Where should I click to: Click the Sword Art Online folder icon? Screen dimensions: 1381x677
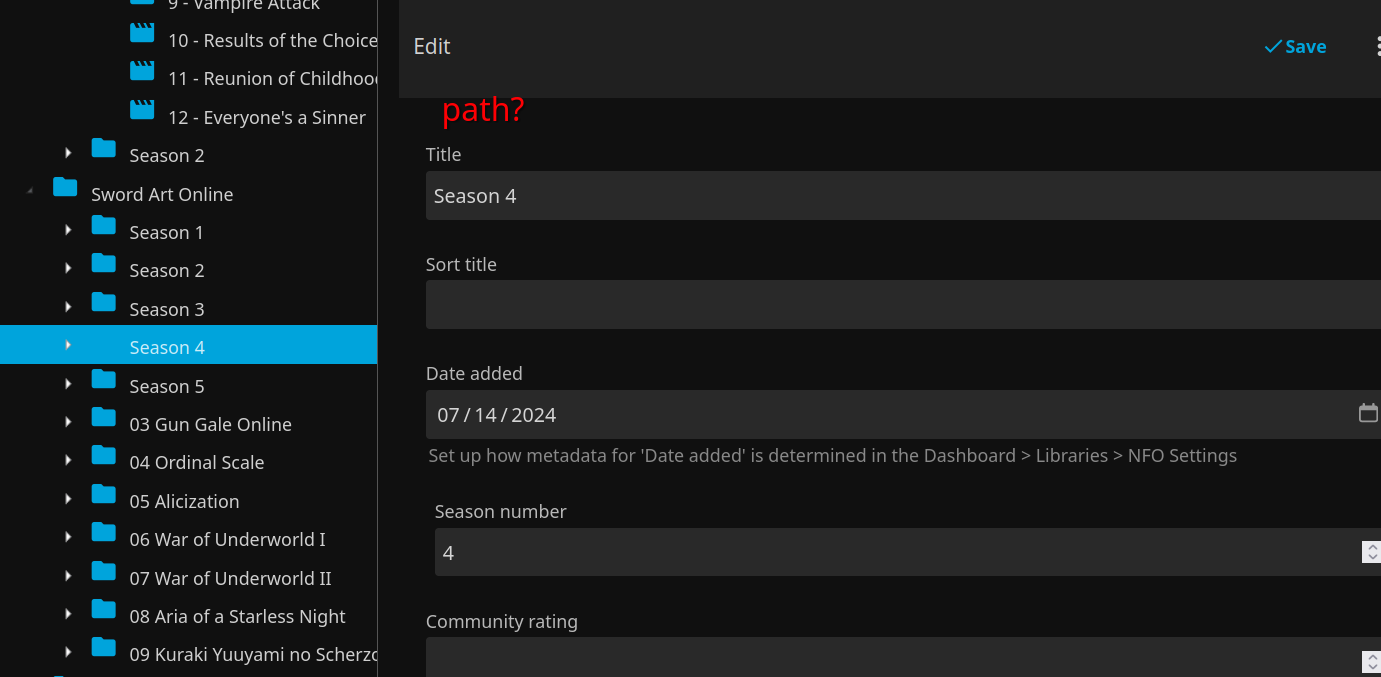(65, 187)
